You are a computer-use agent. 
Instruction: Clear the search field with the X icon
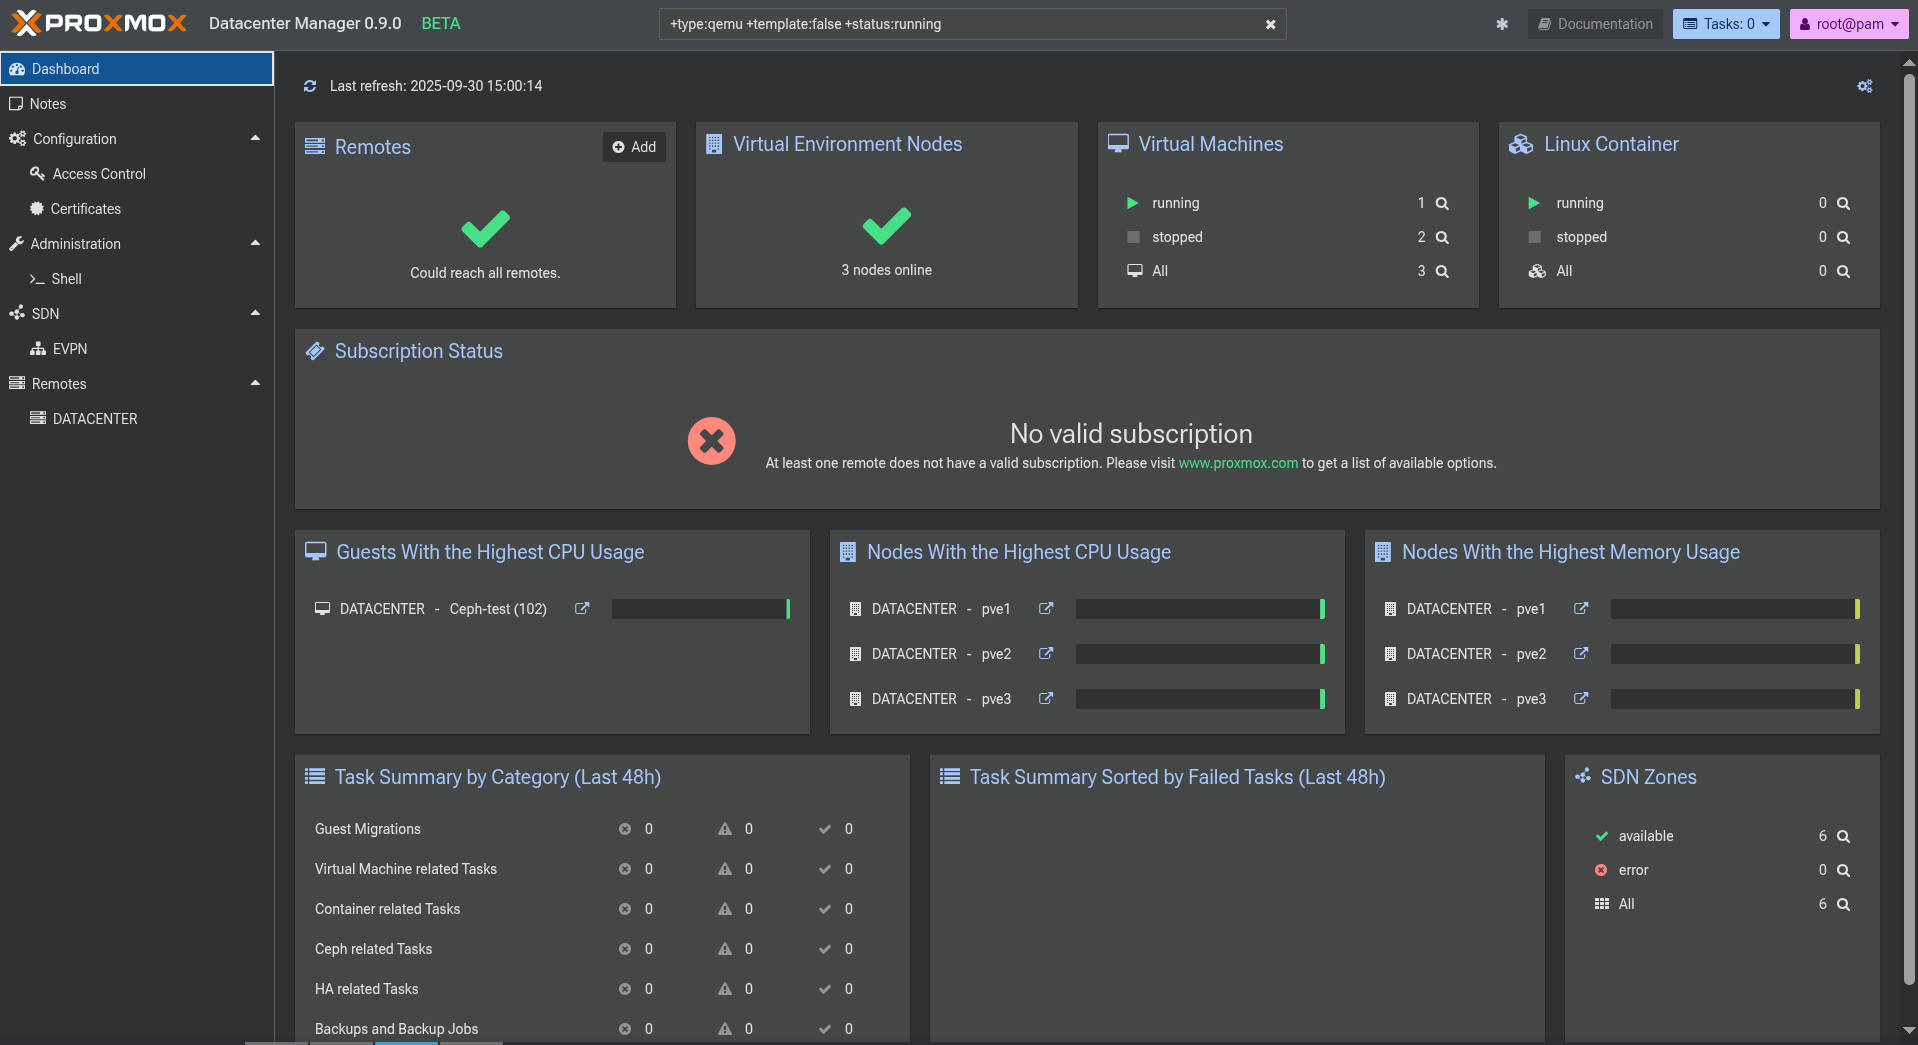point(1270,24)
